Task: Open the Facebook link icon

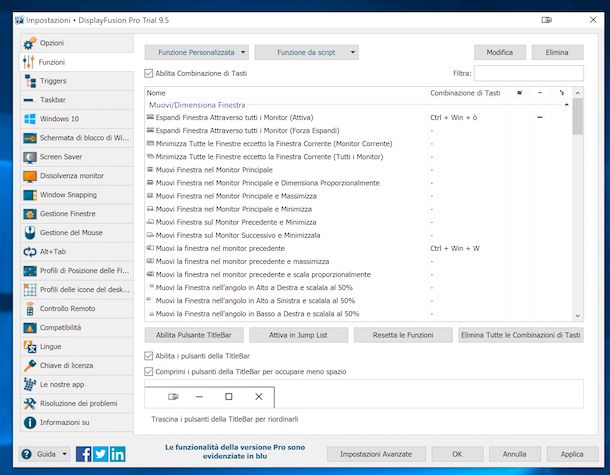Action: [83, 454]
